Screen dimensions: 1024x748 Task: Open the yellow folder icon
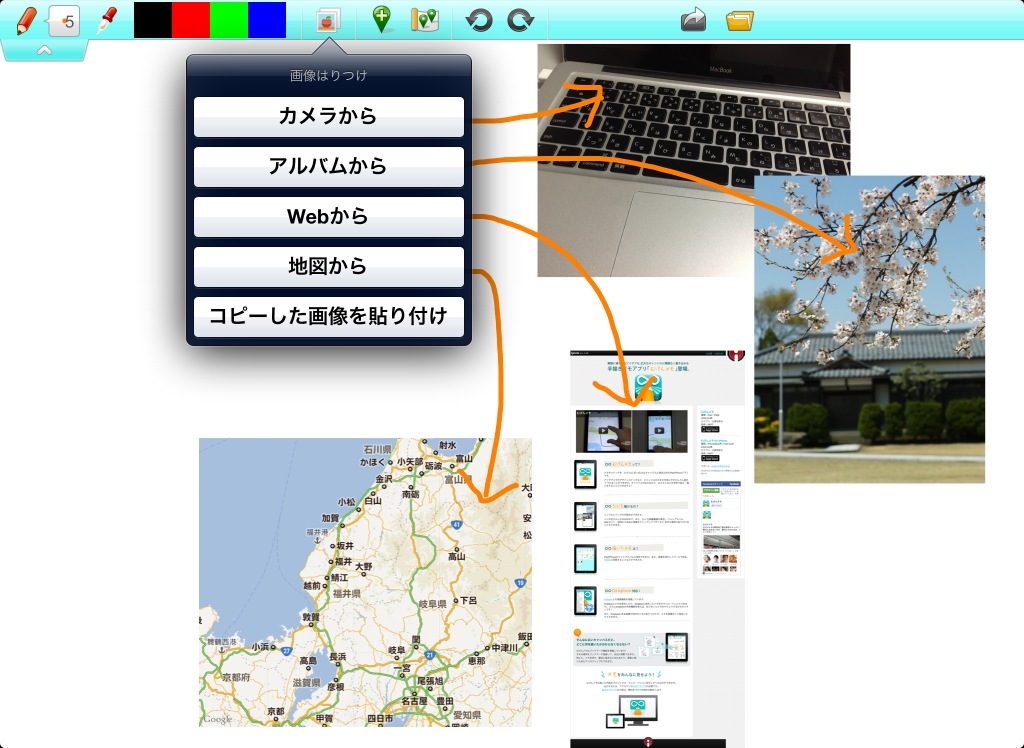(739, 20)
